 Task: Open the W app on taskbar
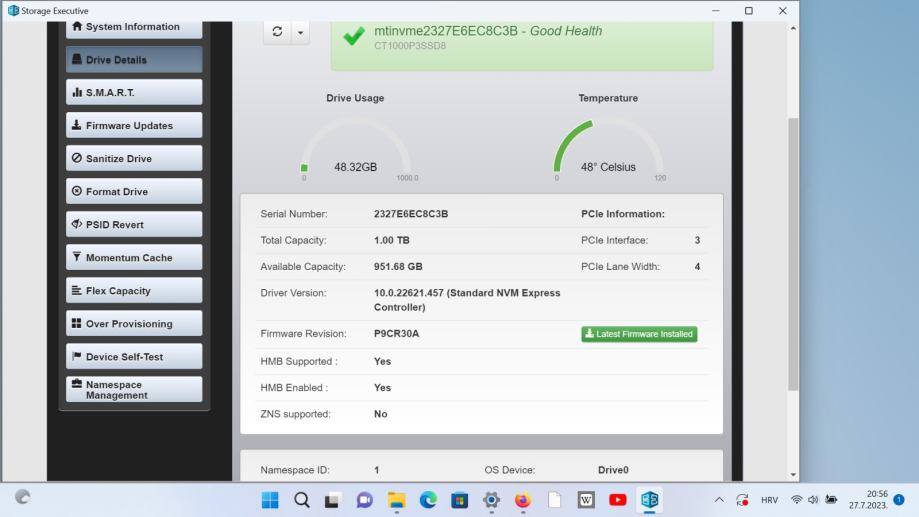[586, 500]
